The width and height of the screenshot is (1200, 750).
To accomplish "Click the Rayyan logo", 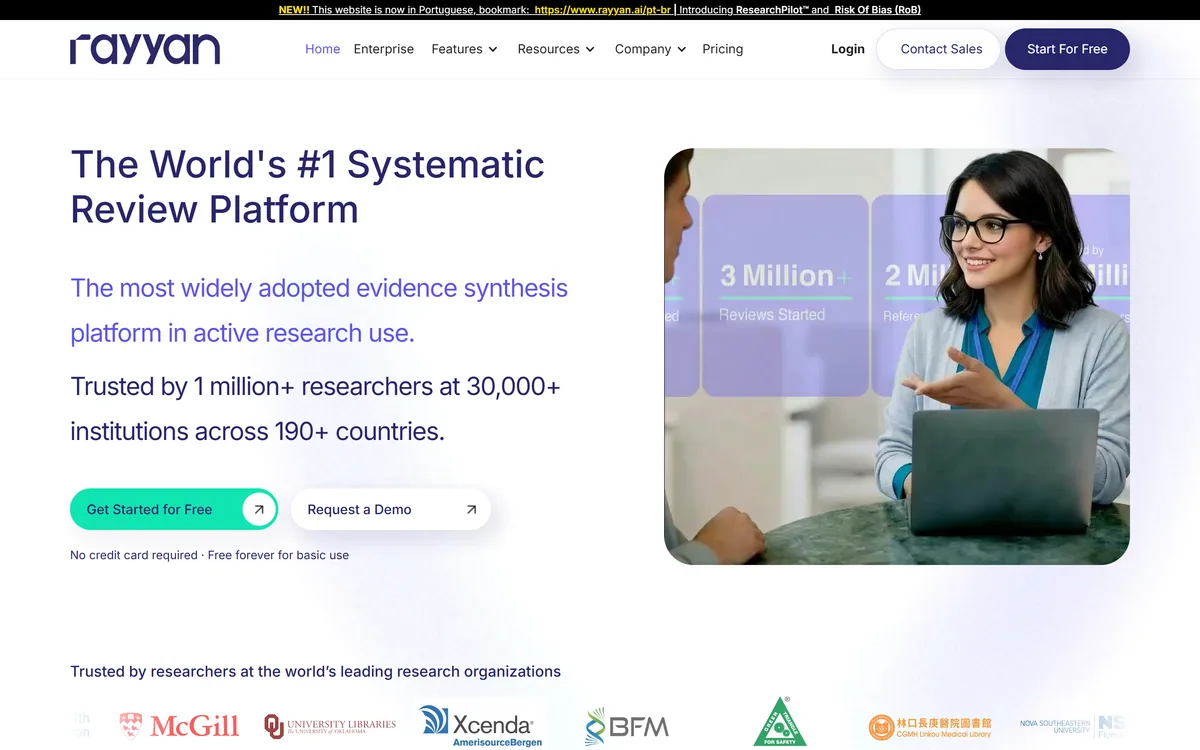I will click(x=145, y=49).
